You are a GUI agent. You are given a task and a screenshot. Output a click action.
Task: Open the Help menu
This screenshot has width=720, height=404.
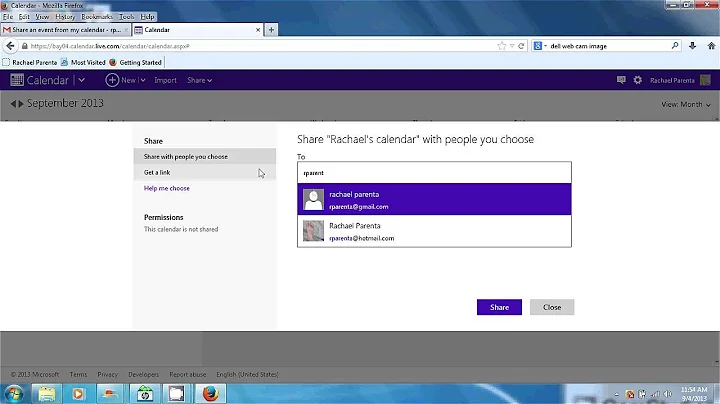click(147, 17)
